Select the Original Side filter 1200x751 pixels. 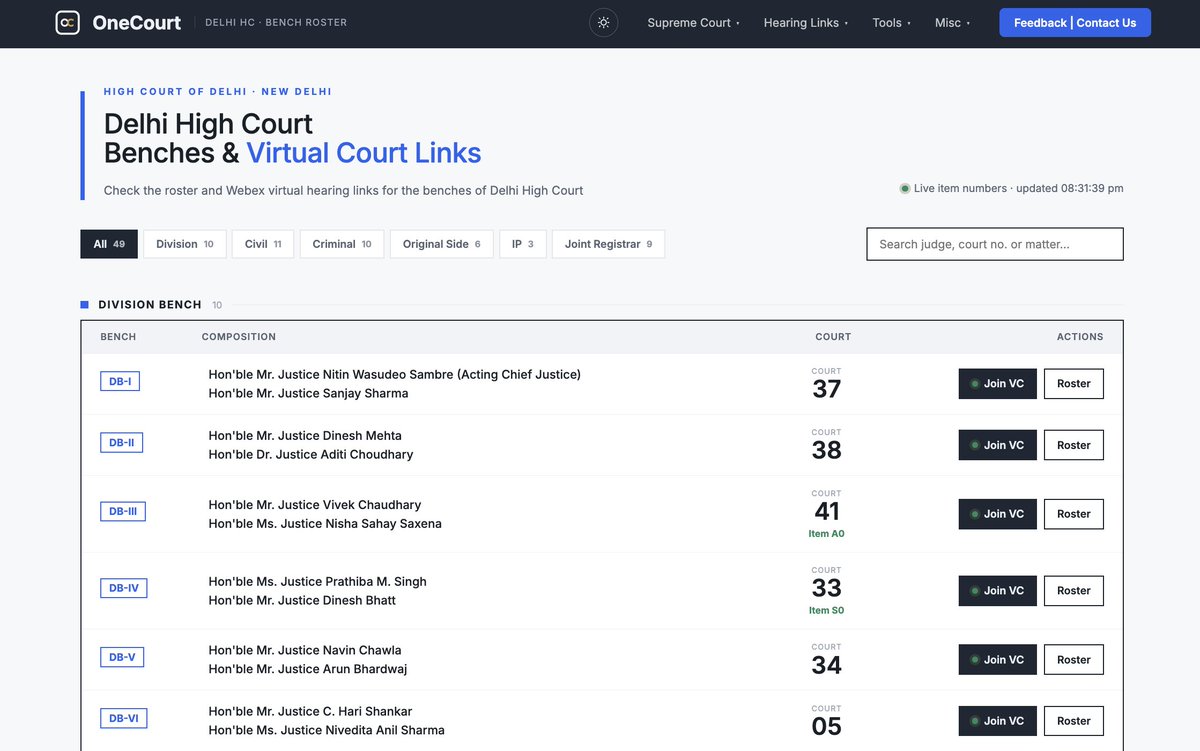[x=442, y=244]
